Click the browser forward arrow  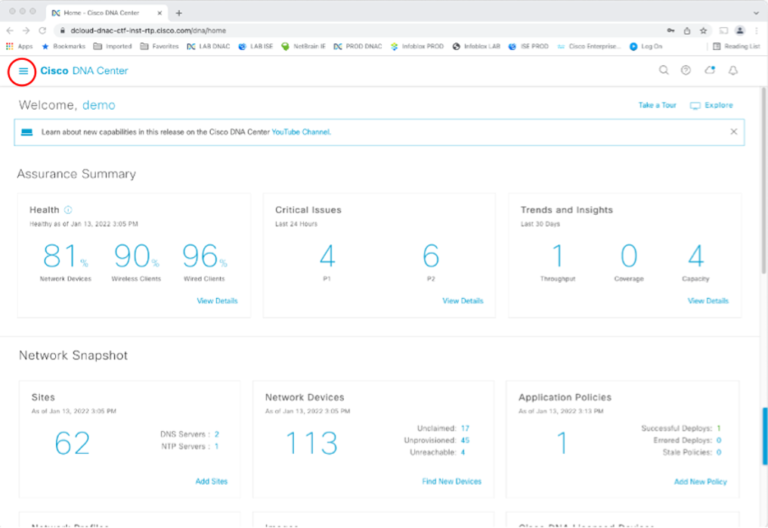(x=26, y=30)
